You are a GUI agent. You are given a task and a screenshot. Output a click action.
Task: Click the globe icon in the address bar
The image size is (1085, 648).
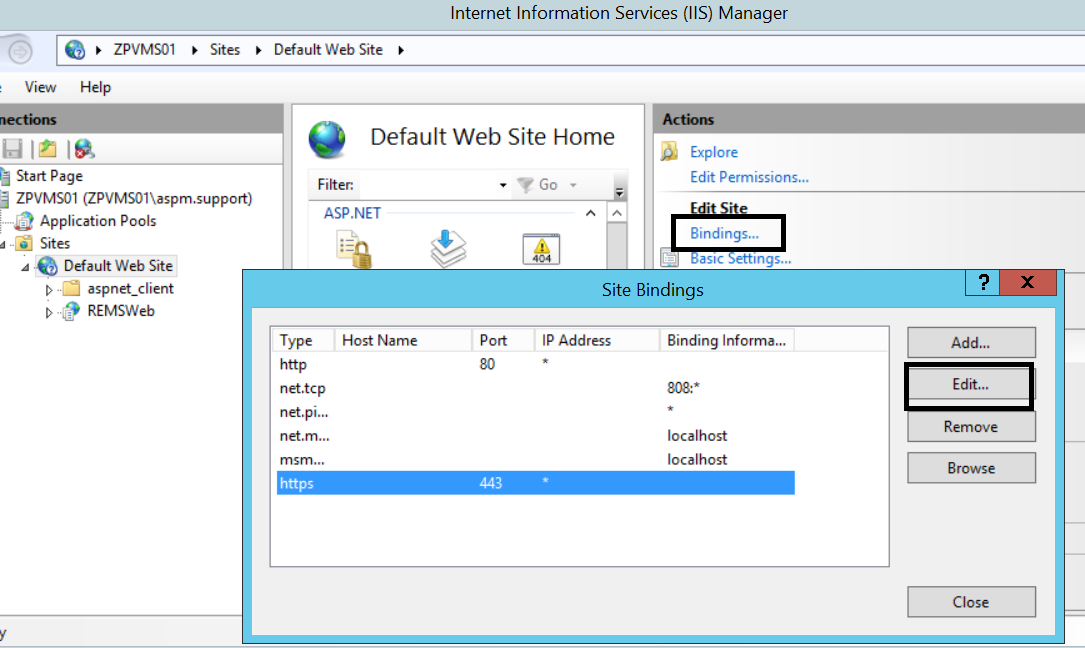[75, 50]
